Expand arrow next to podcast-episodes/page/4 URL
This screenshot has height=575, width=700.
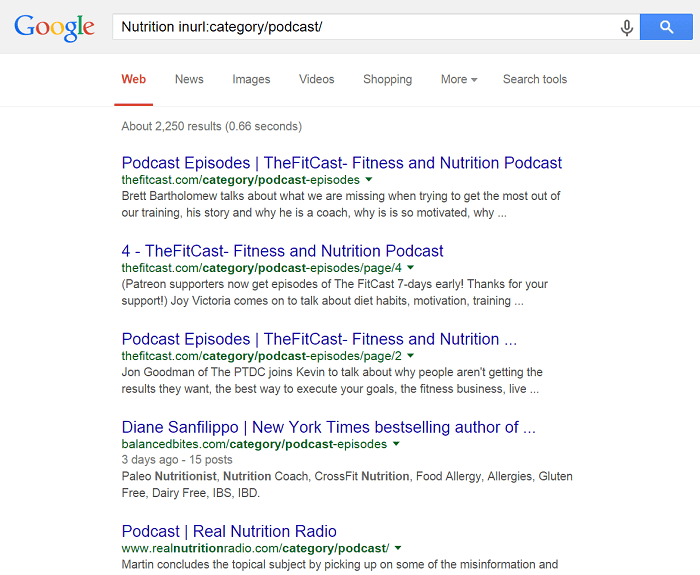pos(411,267)
